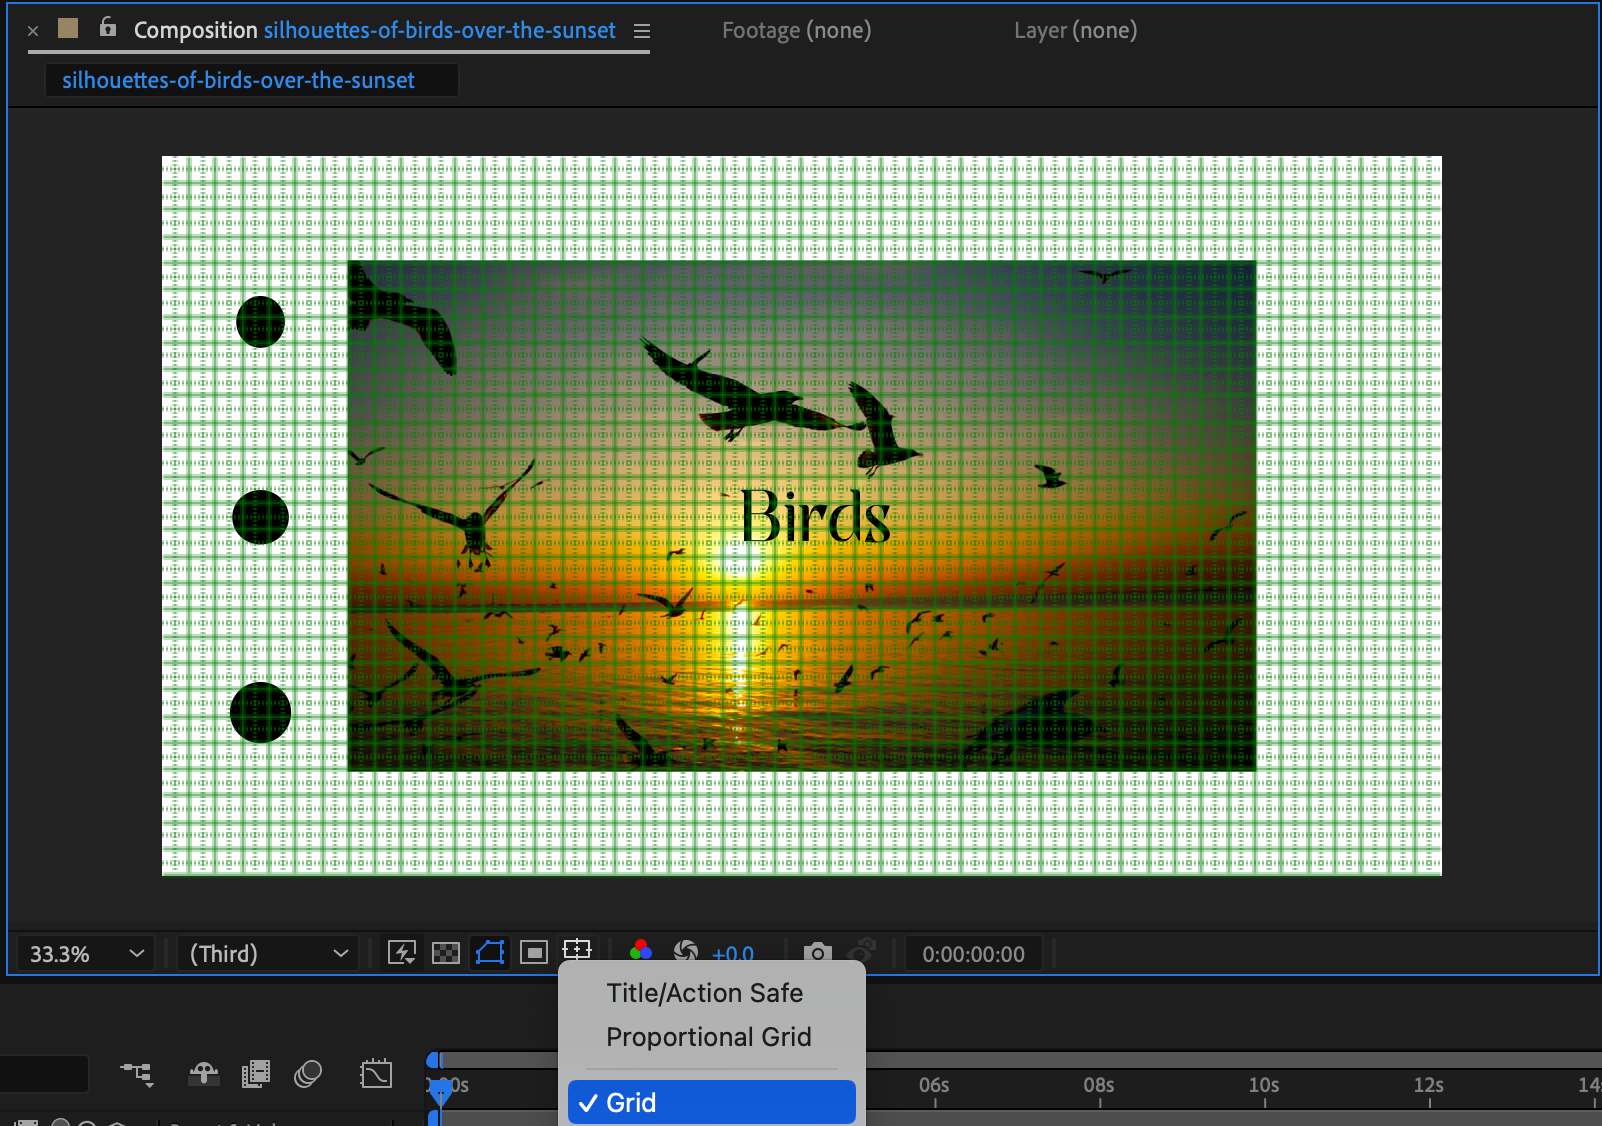Open the 33.3% magnification dropdown
The image size is (1602, 1126).
point(86,954)
